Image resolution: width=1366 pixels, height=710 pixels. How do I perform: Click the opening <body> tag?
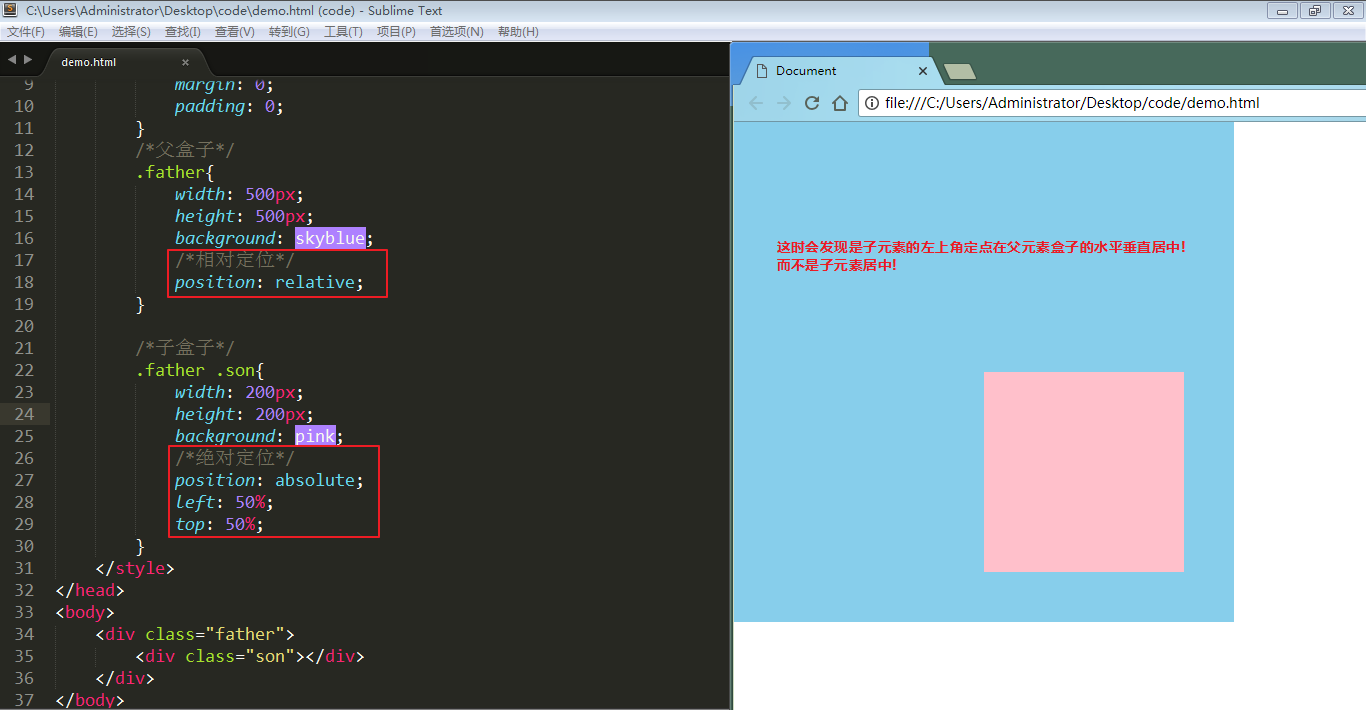pyautogui.click(x=85, y=612)
